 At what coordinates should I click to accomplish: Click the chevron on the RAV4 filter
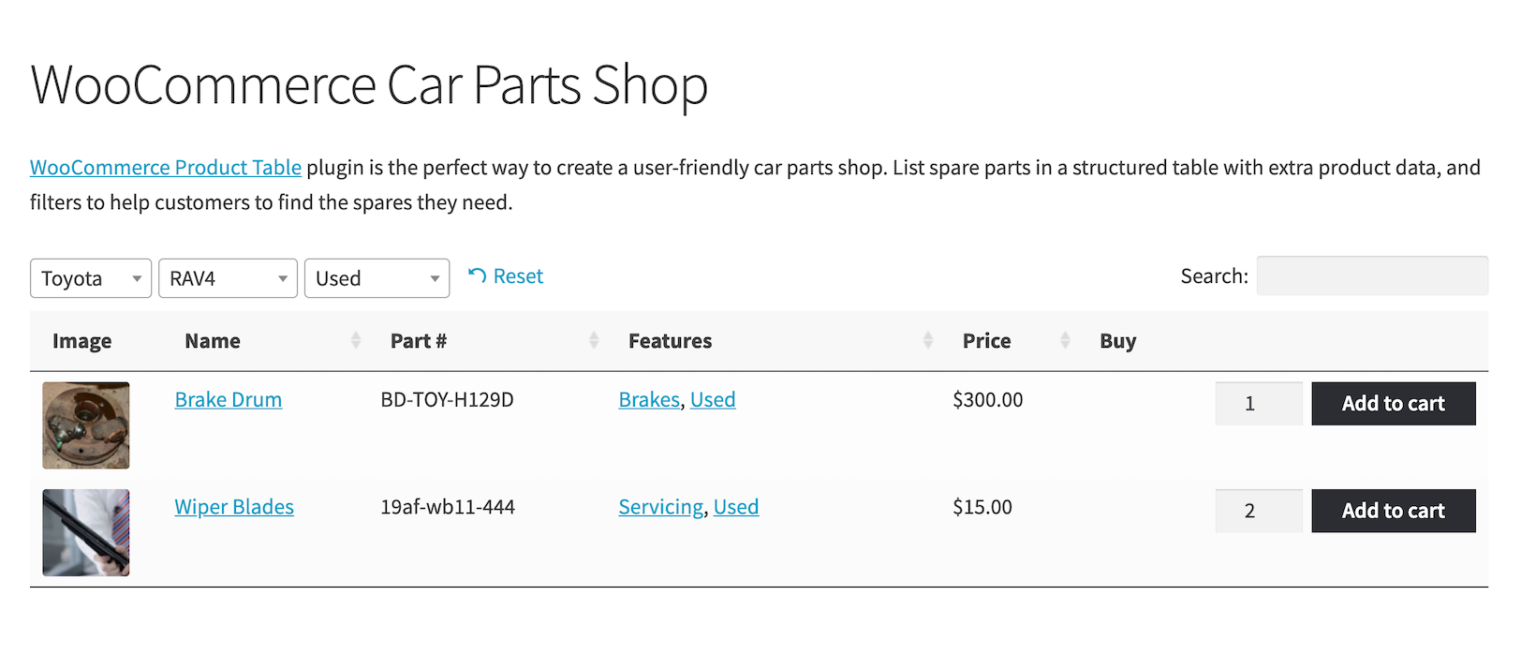coord(284,278)
